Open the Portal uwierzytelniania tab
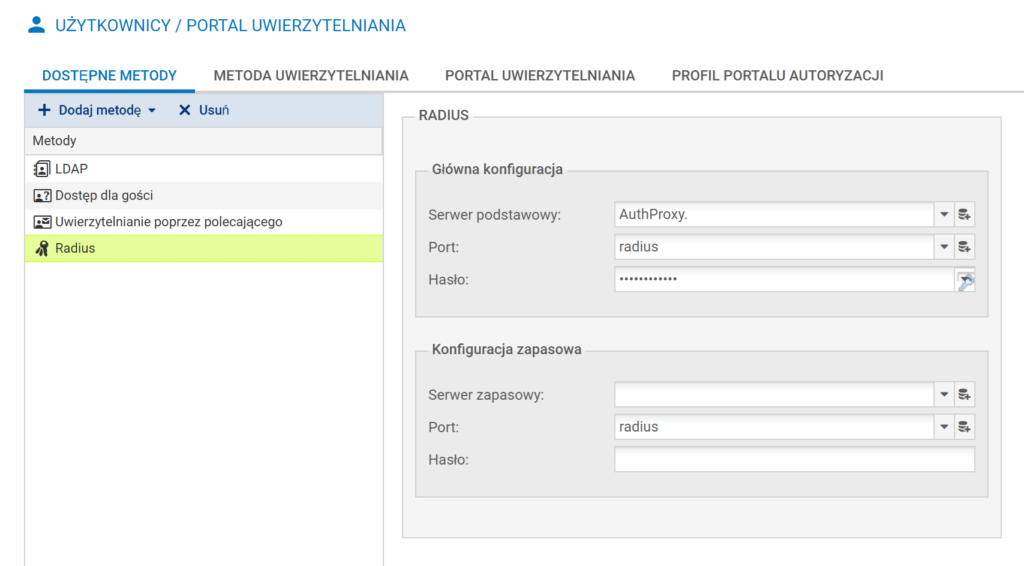1024x566 pixels. [x=540, y=75]
